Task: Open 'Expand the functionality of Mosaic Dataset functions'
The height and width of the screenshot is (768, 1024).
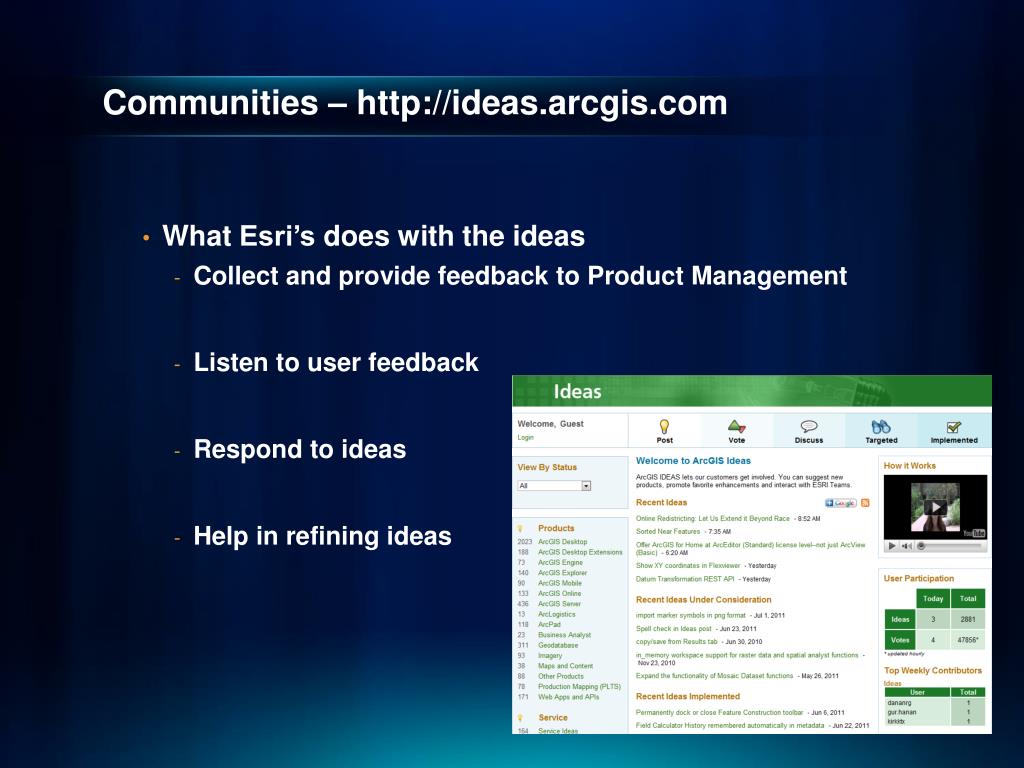Action: click(714, 676)
